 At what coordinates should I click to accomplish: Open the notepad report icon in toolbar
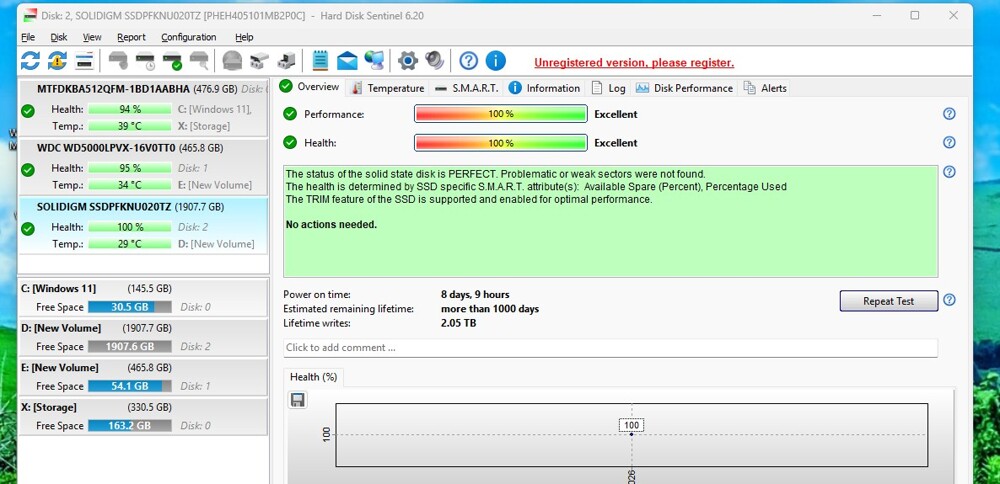(320, 61)
